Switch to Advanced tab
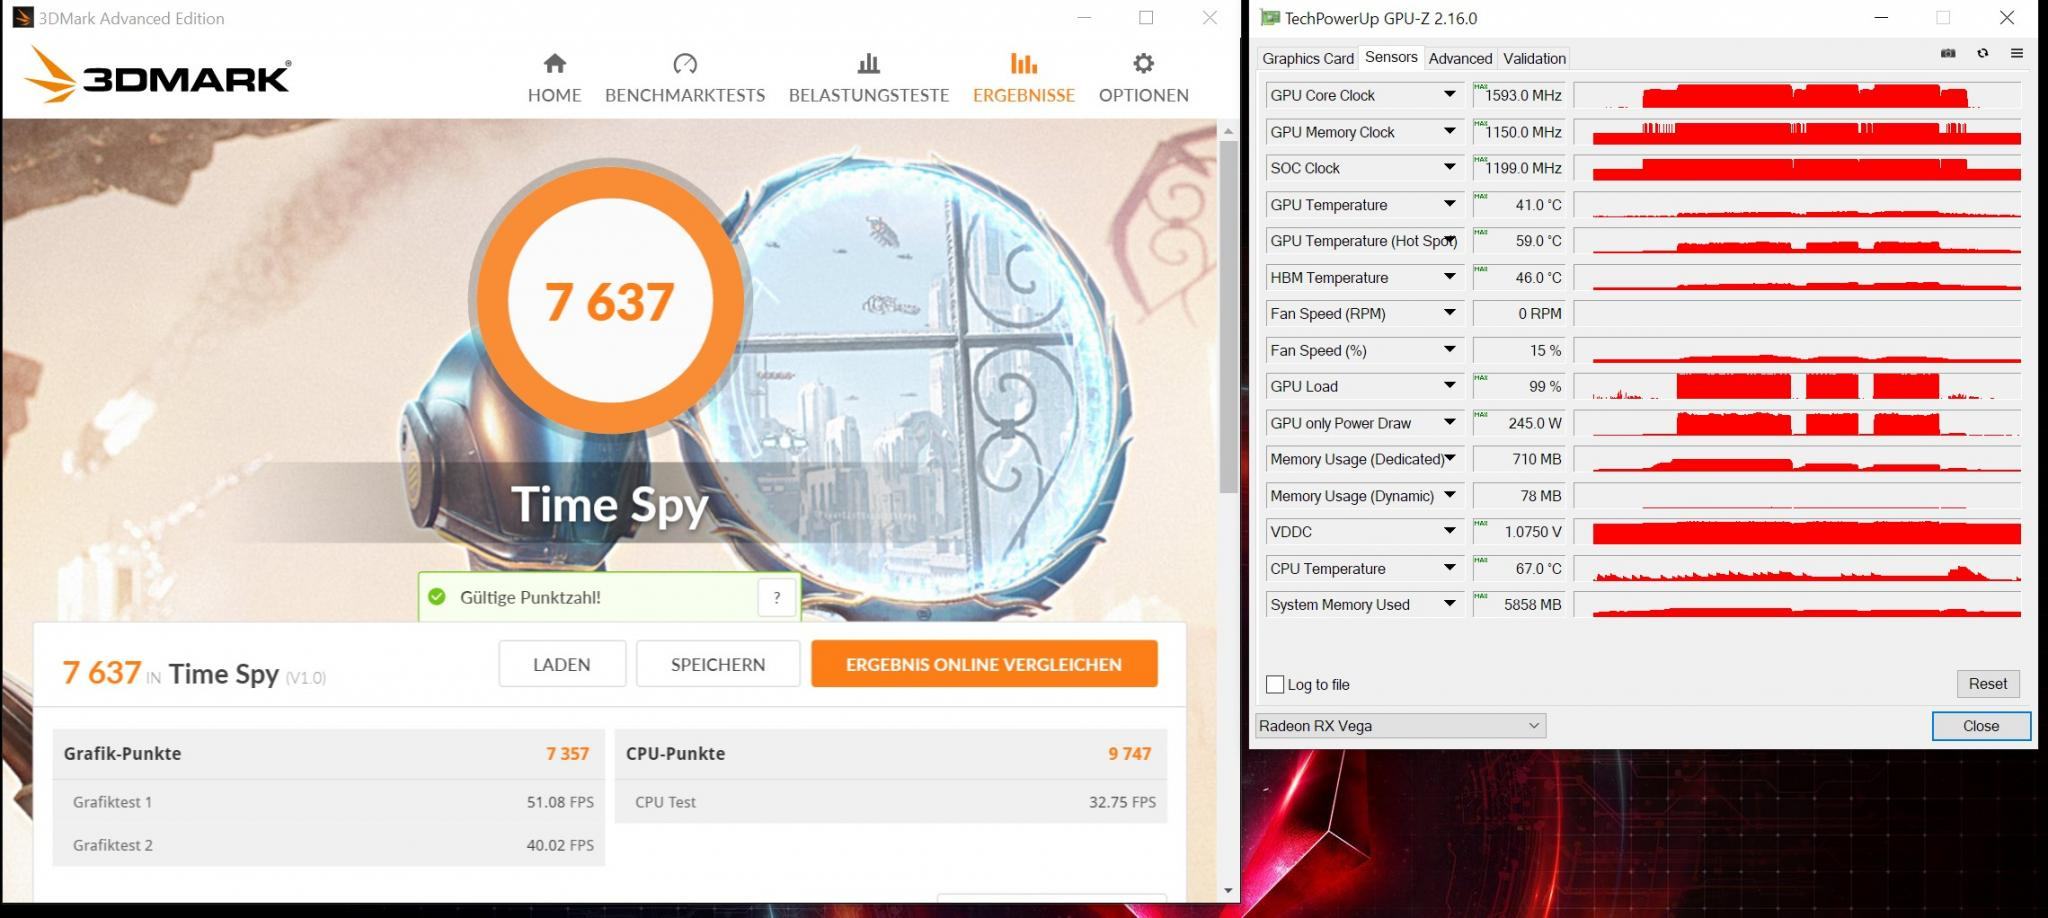 point(1460,58)
